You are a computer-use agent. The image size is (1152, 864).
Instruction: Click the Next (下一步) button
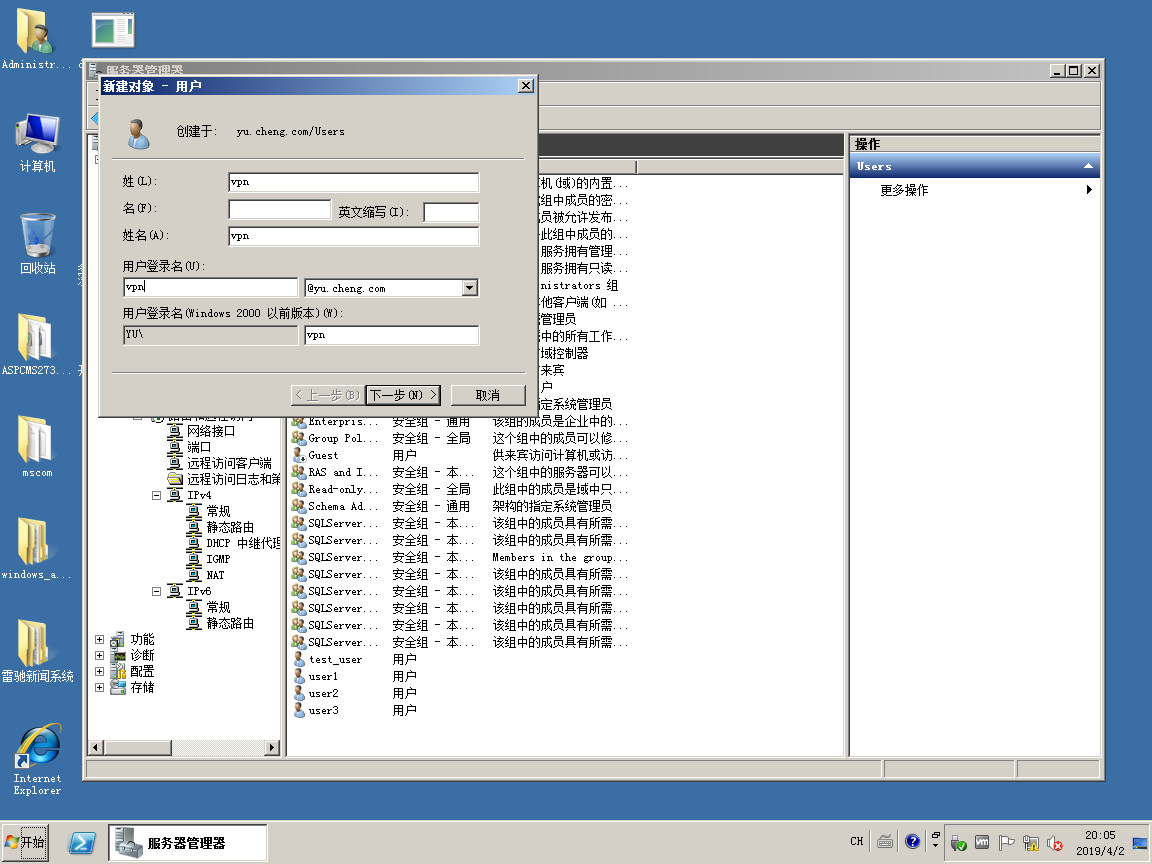[x=404, y=395]
